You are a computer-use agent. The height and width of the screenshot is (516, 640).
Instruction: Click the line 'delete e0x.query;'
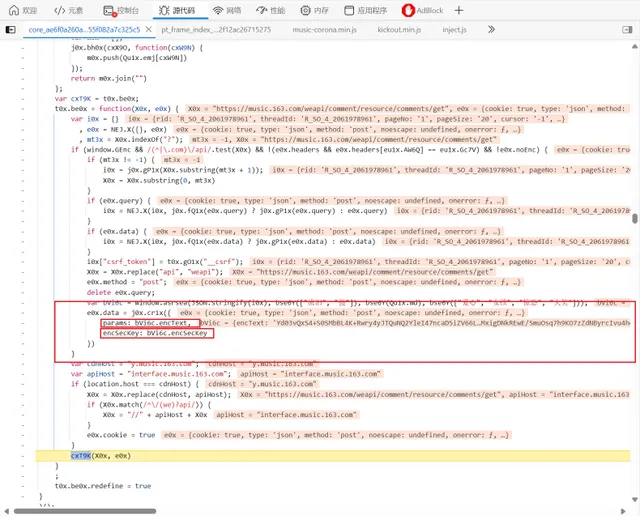pos(121,292)
